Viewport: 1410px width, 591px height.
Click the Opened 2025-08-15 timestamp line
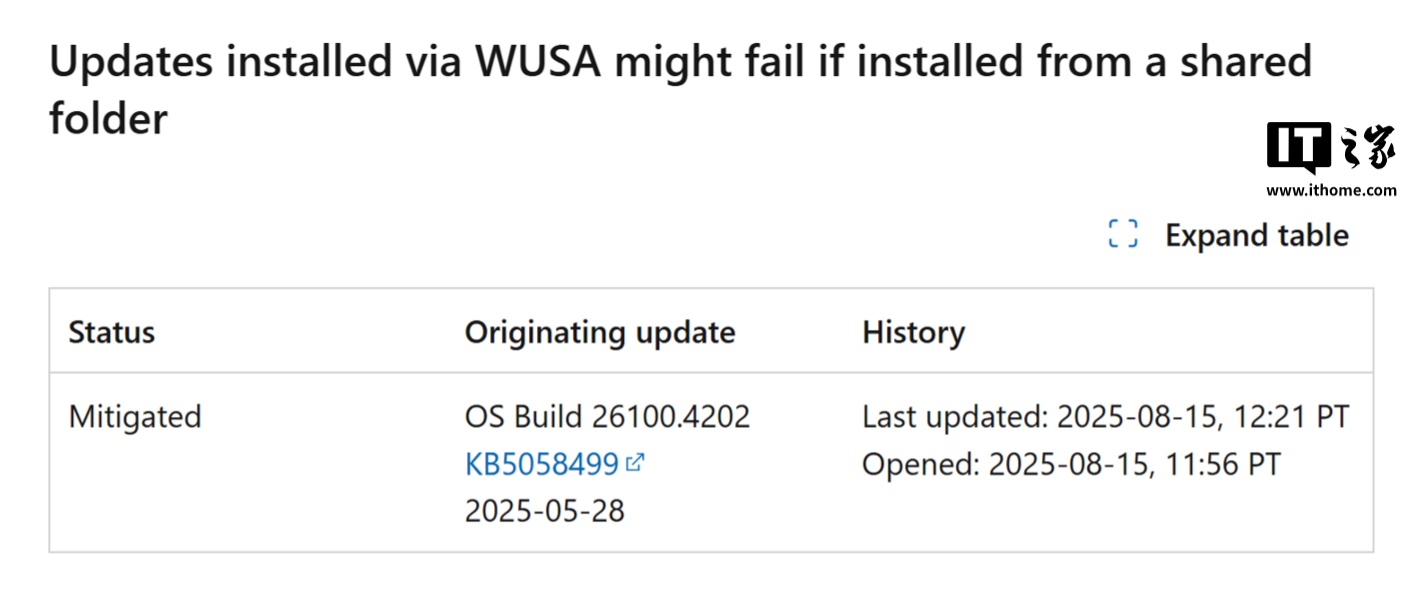click(x=1072, y=464)
